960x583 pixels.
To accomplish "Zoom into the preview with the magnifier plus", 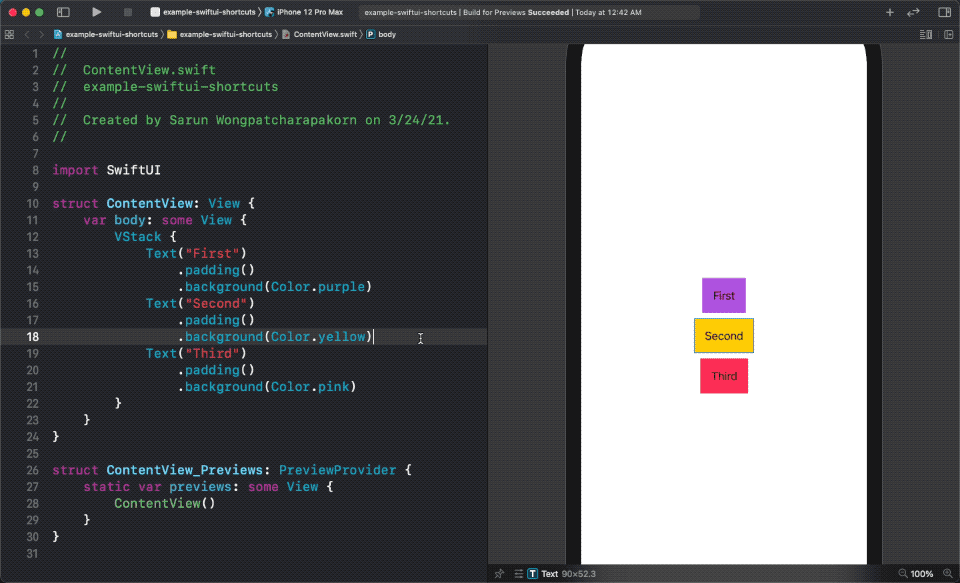I will tap(947, 573).
